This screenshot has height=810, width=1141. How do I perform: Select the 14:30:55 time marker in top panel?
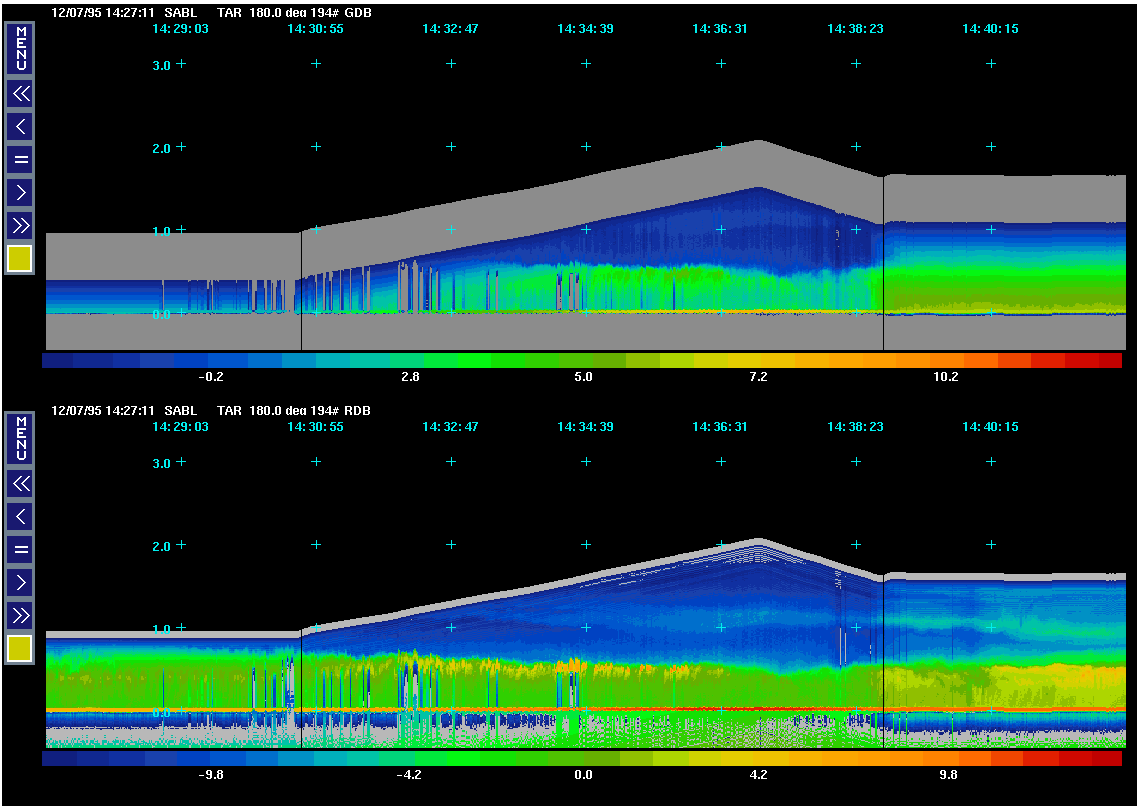click(315, 30)
